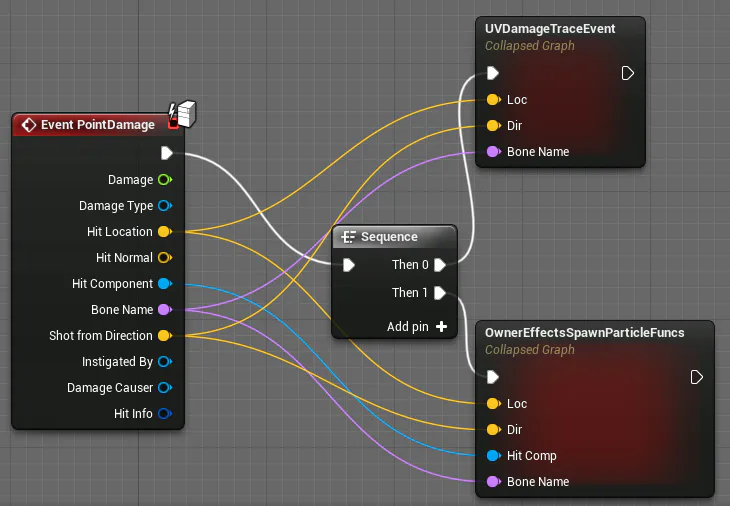Viewport: 730px width, 506px height.
Task: Click the Hit Comp input pin
Action: click(x=493, y=456)
